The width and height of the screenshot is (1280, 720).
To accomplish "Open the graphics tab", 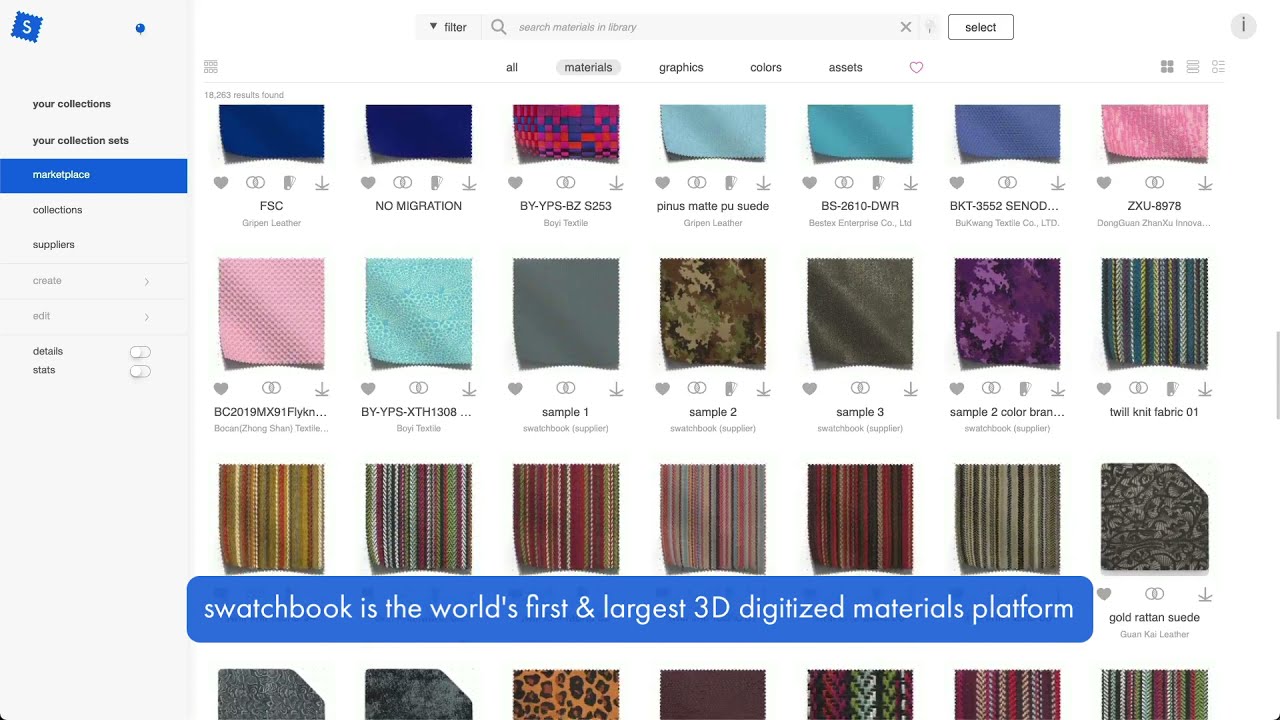I will [x=681, y=68].
